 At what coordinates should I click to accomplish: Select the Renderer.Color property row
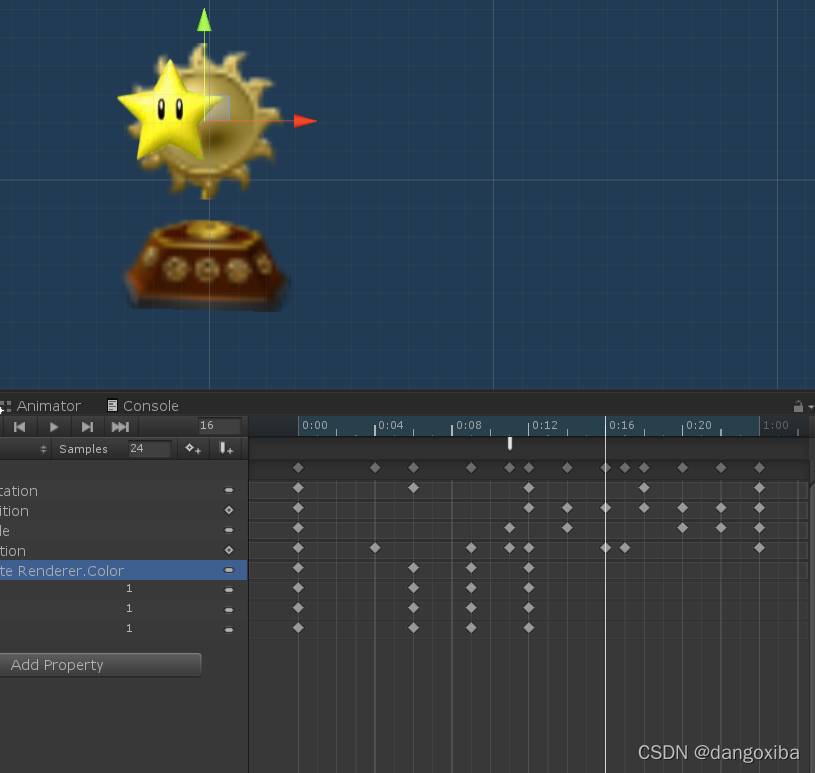coord(123,570)
